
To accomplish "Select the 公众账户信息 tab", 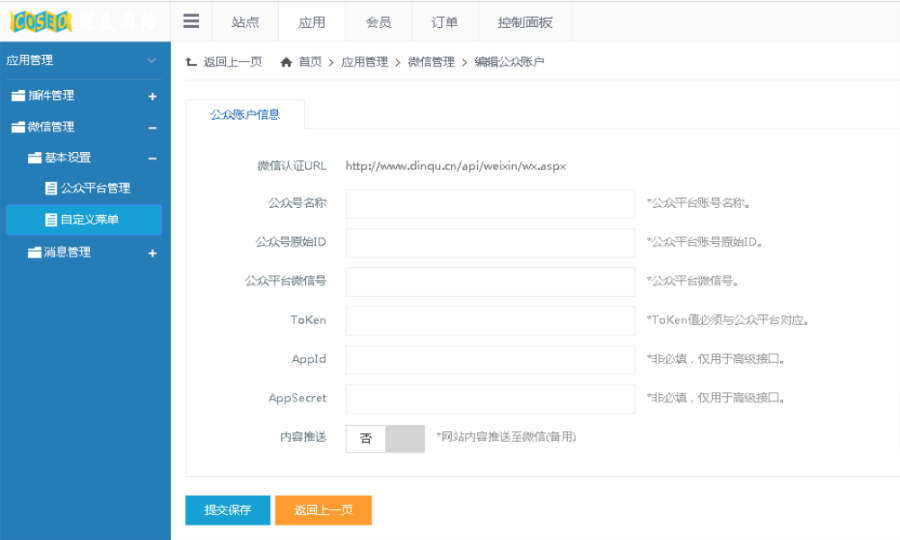I will click(245, 114).
